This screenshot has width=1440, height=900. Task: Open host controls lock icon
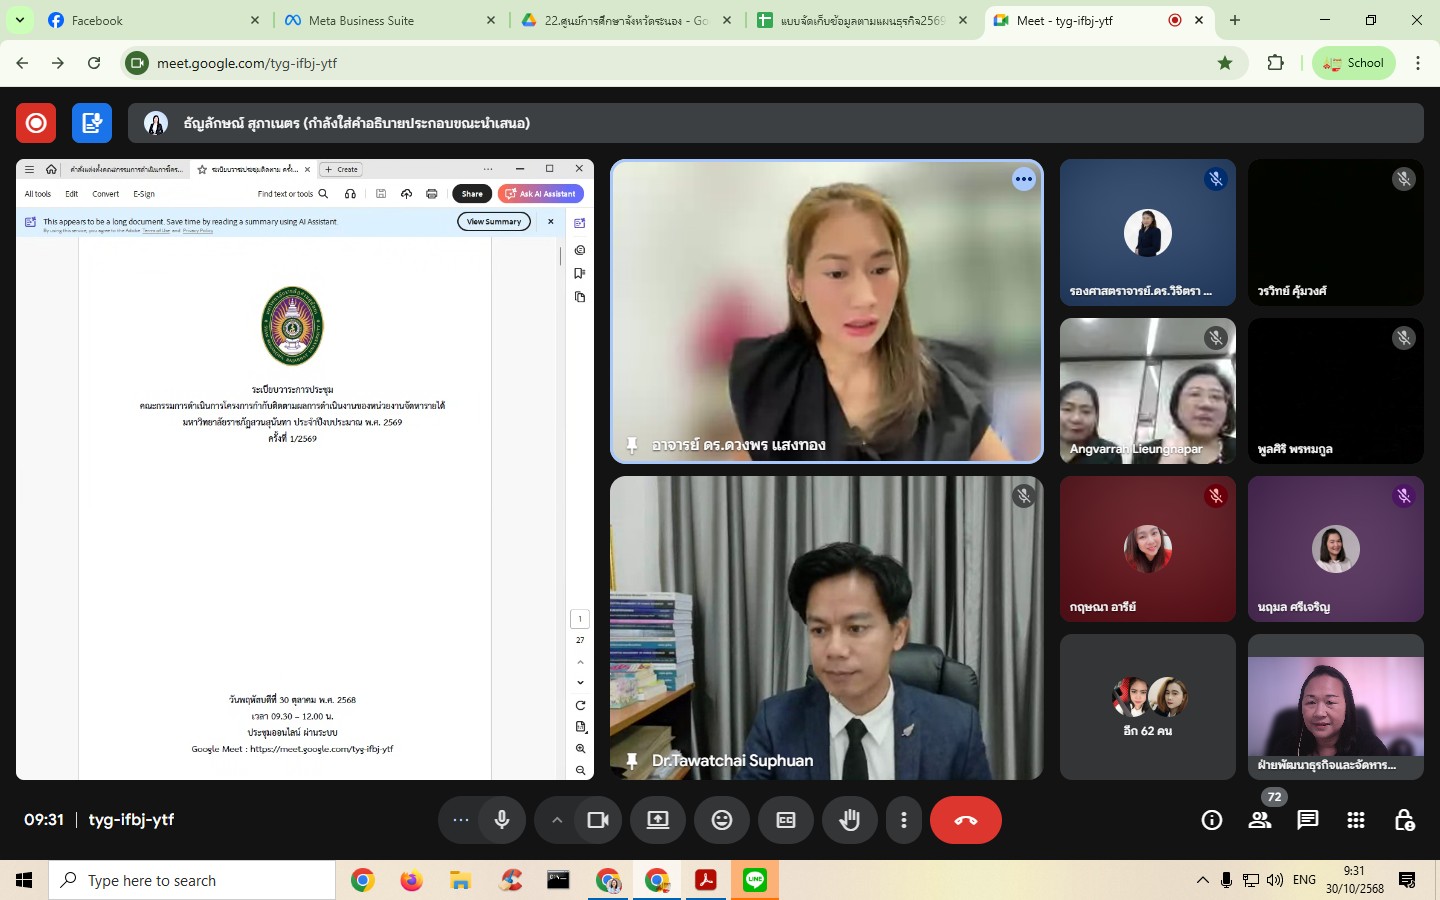pos(1404,820)
